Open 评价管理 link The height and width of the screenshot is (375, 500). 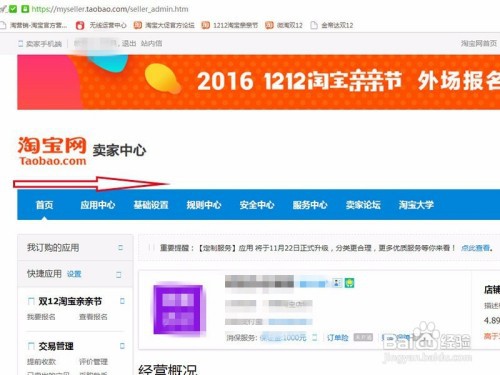(93, 362)
